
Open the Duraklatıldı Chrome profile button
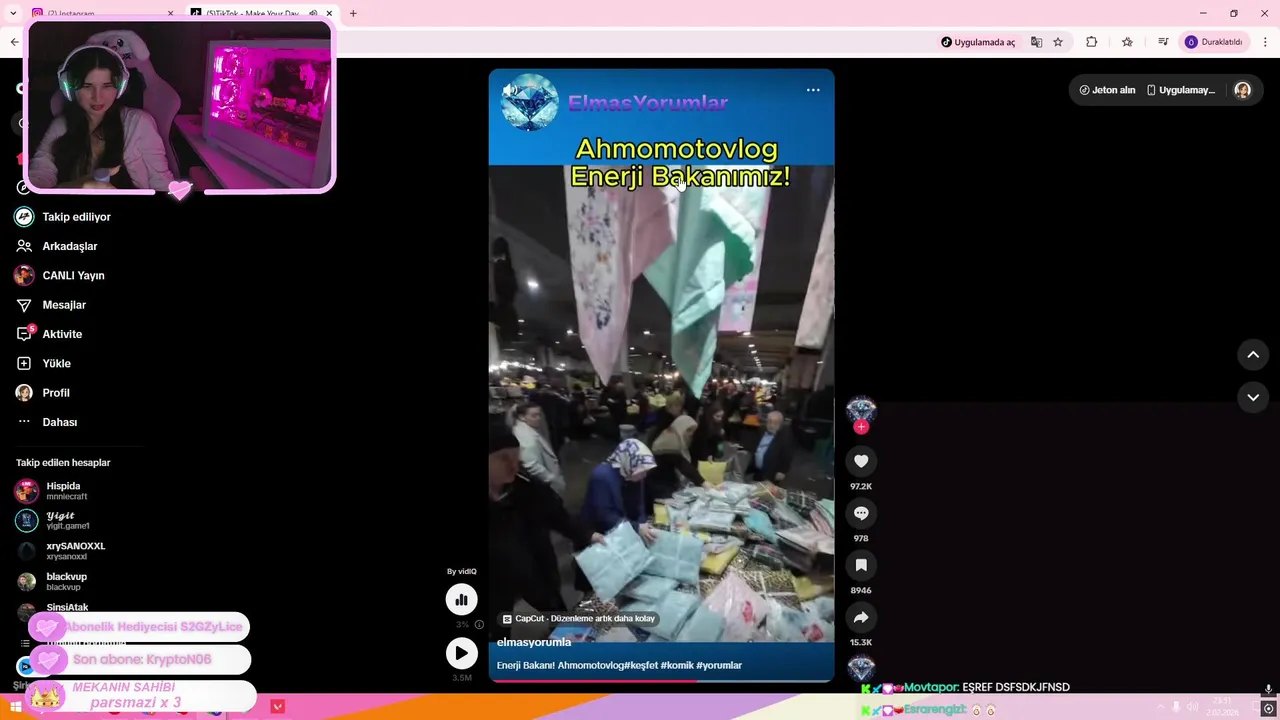coord(1214,42)
